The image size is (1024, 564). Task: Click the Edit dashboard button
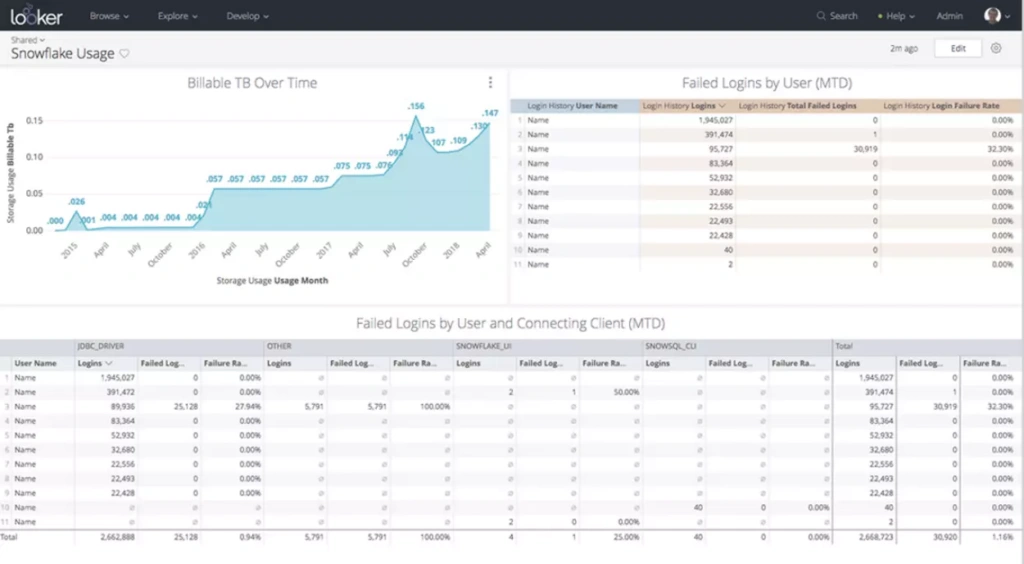point(958,48)
